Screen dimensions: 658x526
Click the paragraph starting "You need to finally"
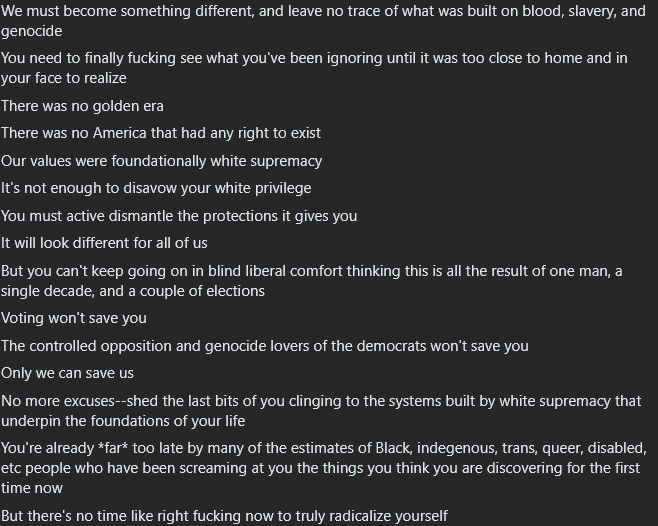point(314,68)
